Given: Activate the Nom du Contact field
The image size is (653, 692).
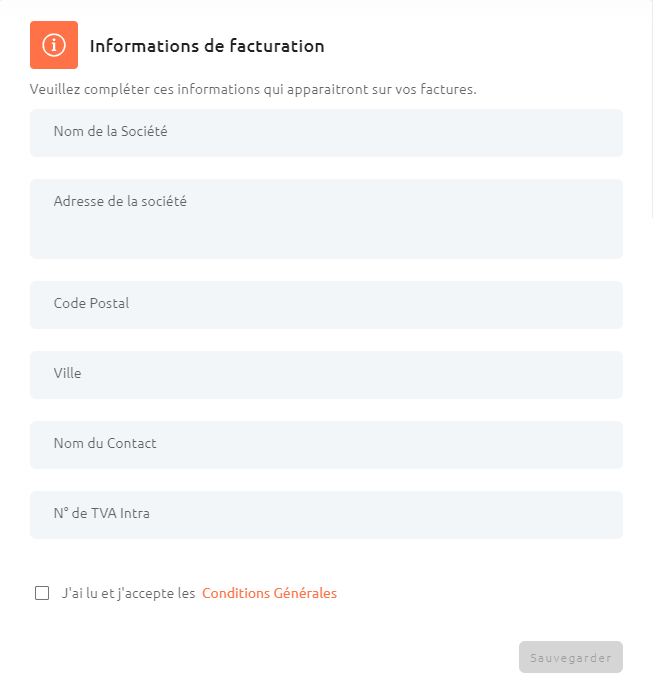Looking at the screenshot, I should coord(326,445).
